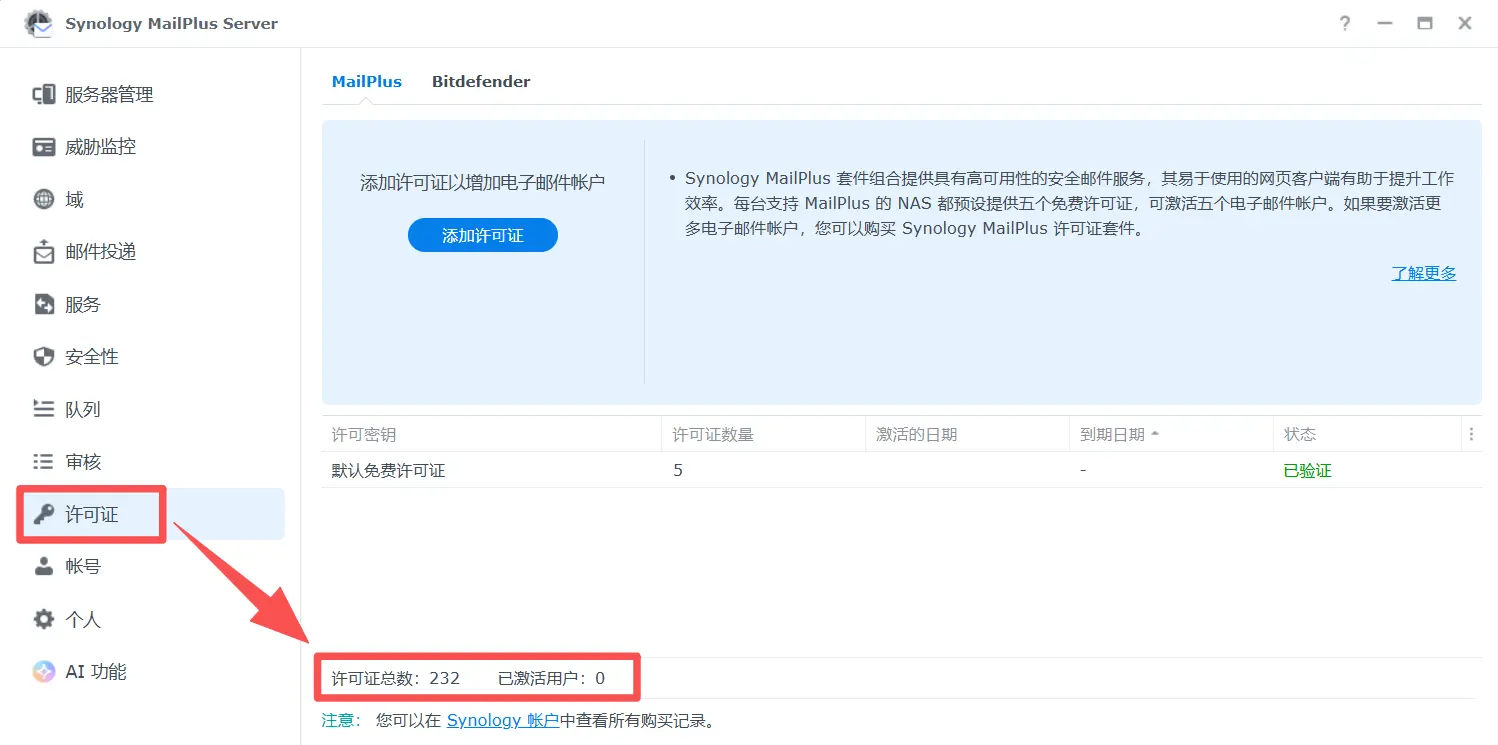Click the 添加许可证 button
Screen dimensions: 1498x745
pos(482,235)
